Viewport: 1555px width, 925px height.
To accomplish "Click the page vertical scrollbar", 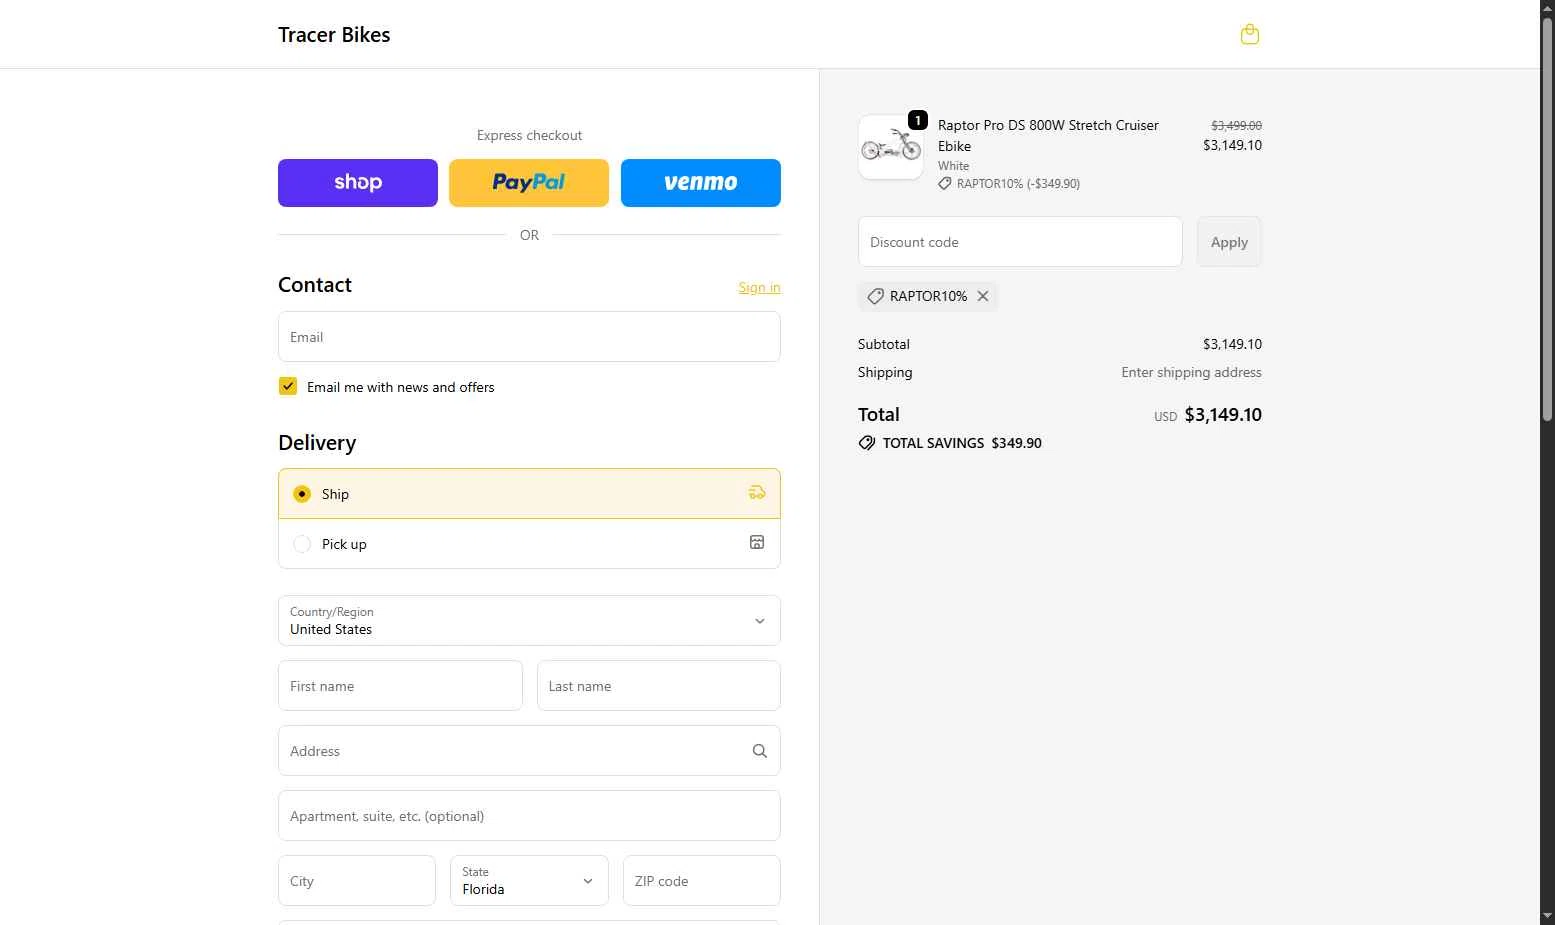I will pos(1547,220).
